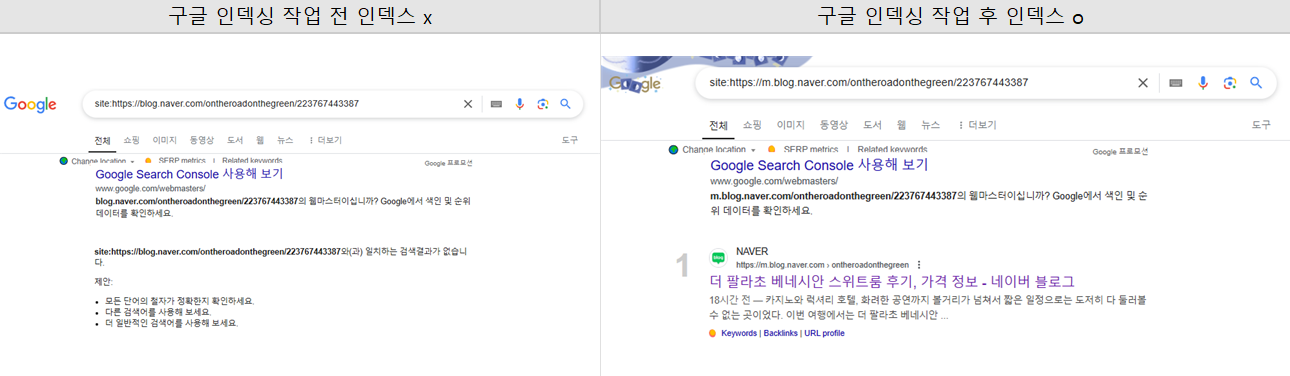Click the '18시간 전' result snippet text
The image size is (1290, 376).
928,307
